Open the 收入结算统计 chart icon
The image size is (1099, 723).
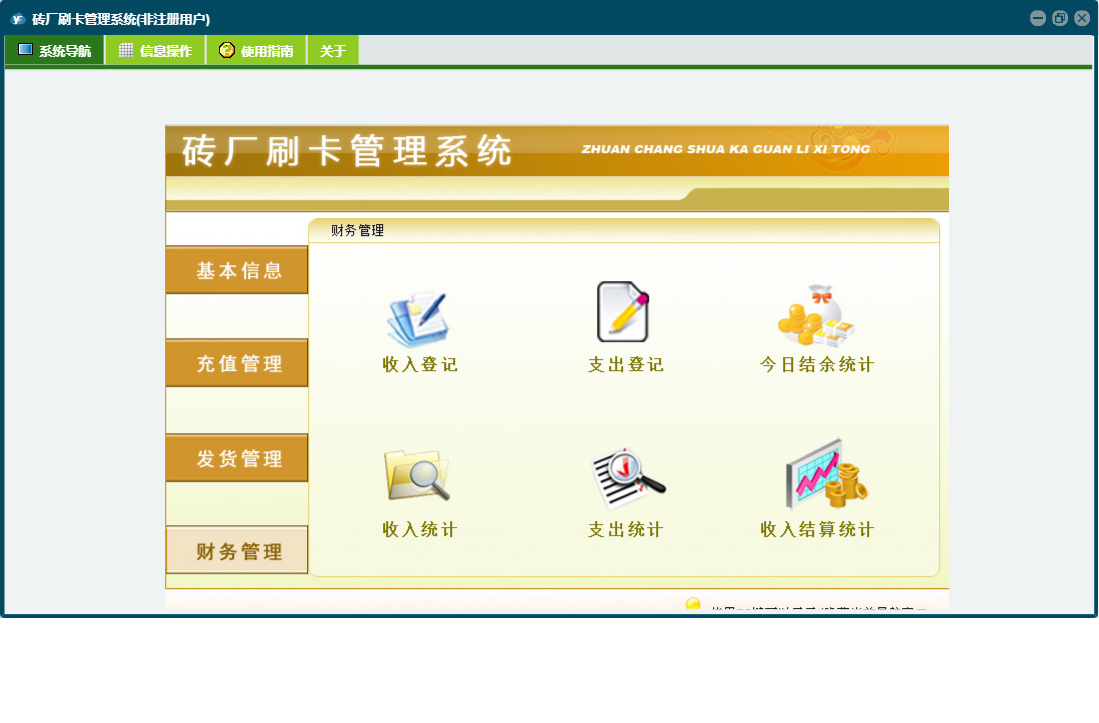(x=827, y=474)
